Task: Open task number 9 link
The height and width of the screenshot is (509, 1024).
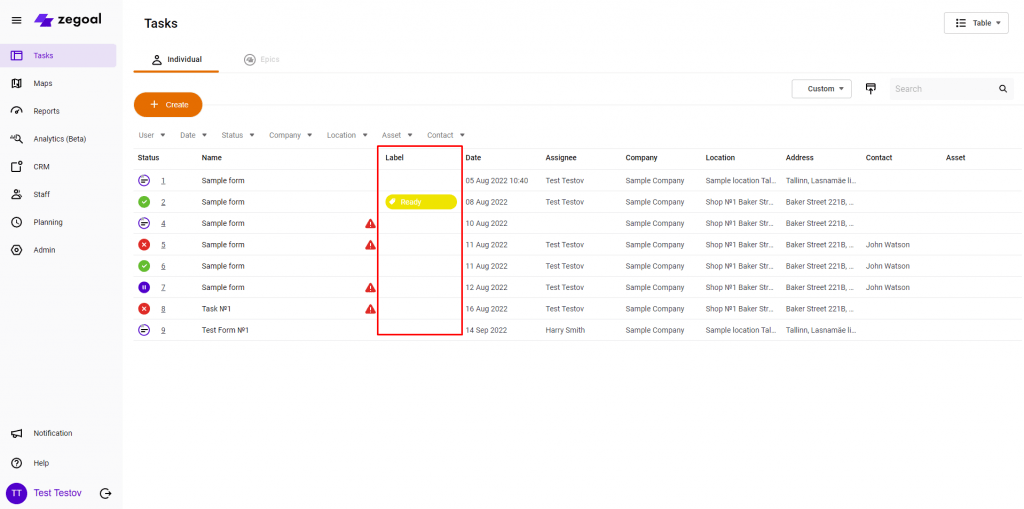Action: 163,330
